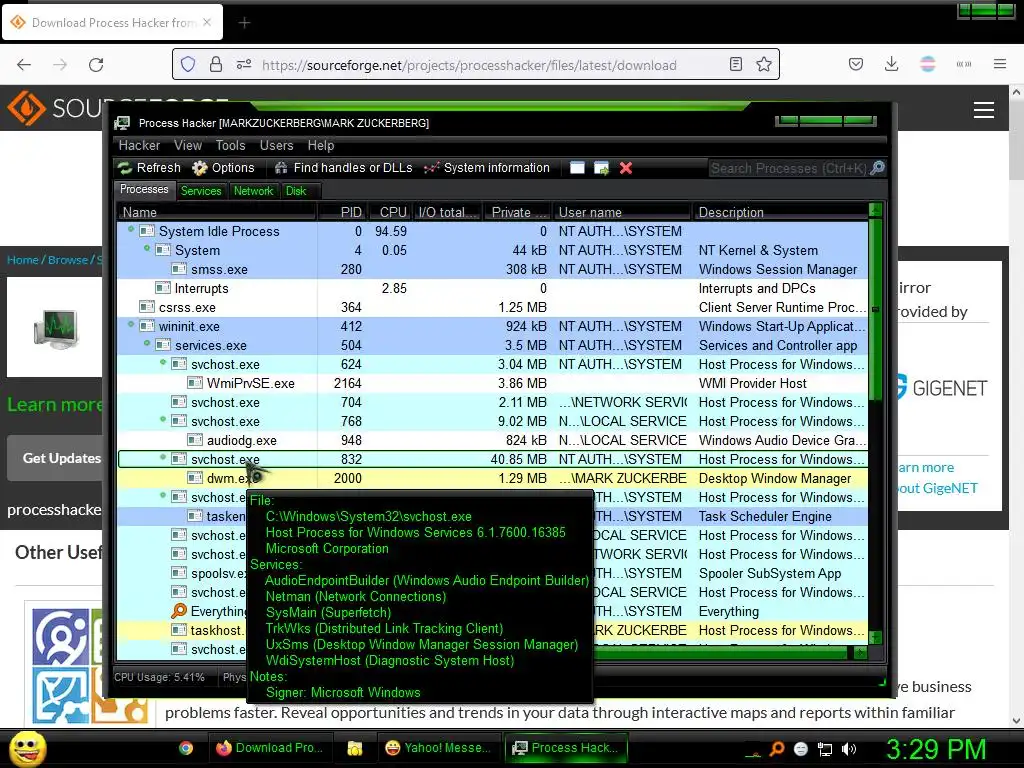Open the smiley Start button
The image size is (1024, 768).
pos(27,748)
